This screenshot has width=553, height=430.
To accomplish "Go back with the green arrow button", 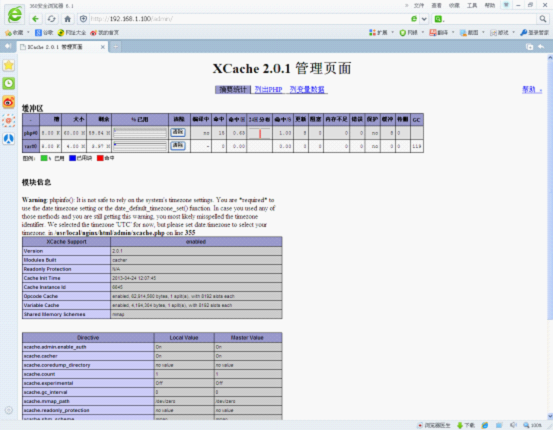I will coord(35,19).
